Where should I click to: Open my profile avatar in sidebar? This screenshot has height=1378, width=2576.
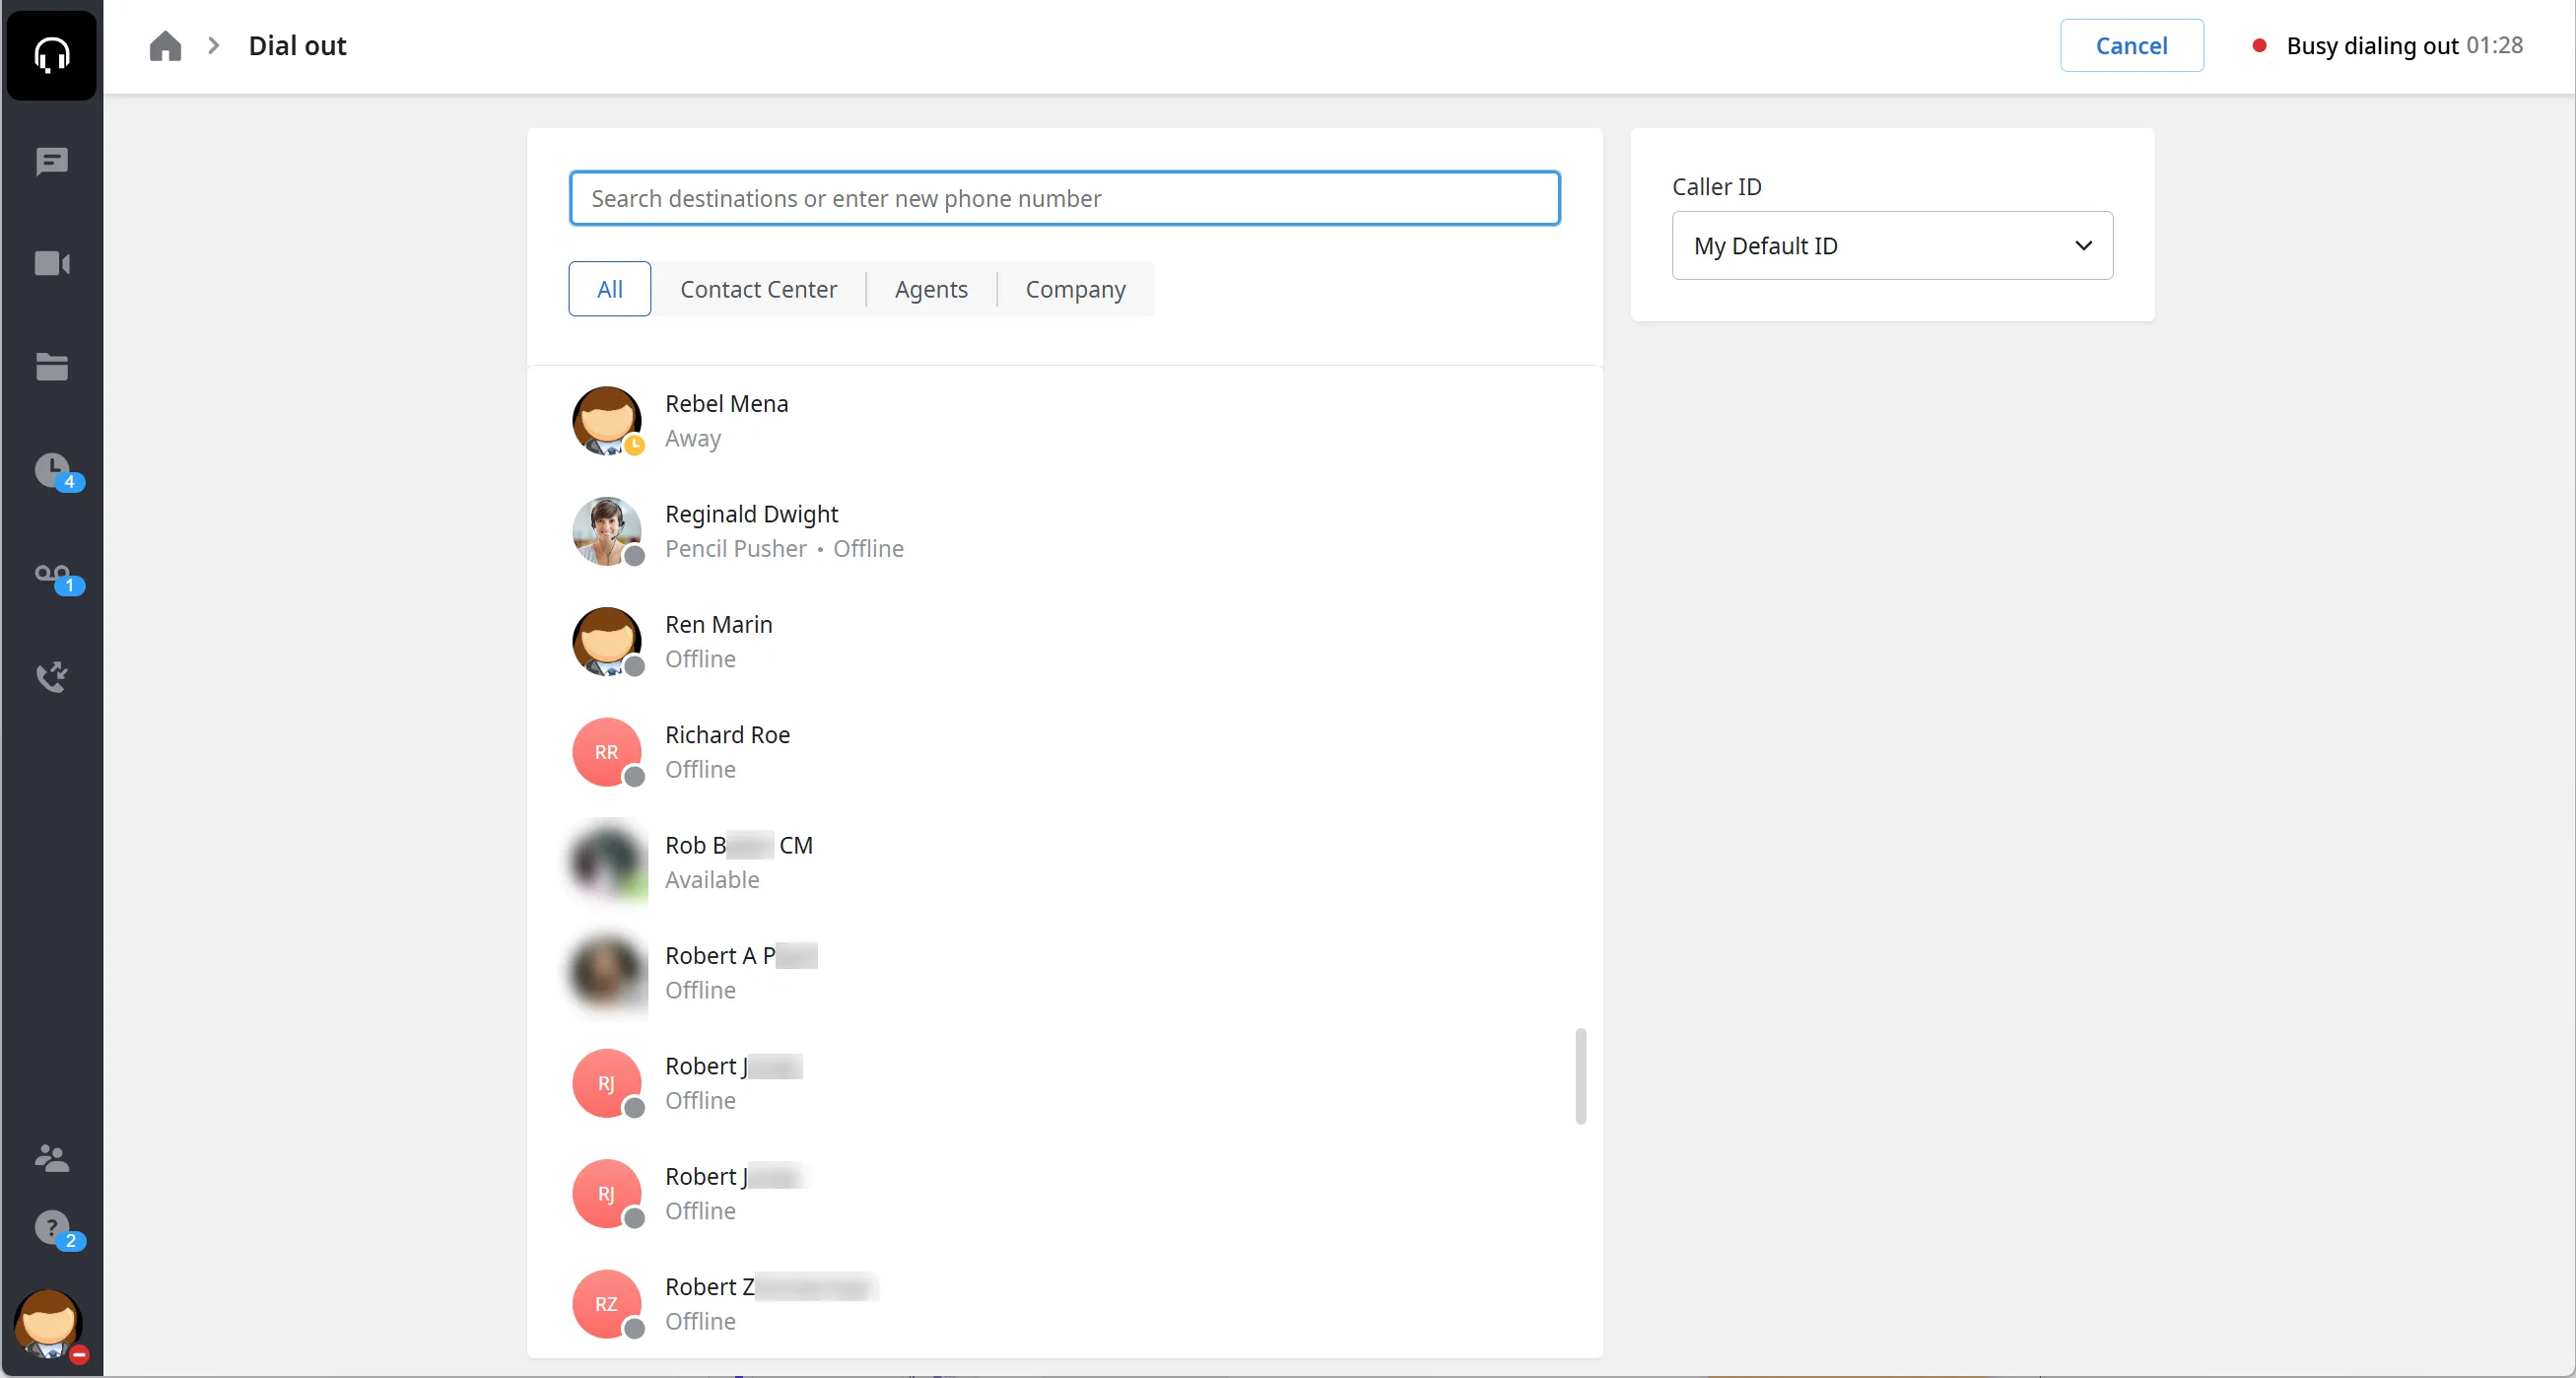click(x=49, y=1323)
